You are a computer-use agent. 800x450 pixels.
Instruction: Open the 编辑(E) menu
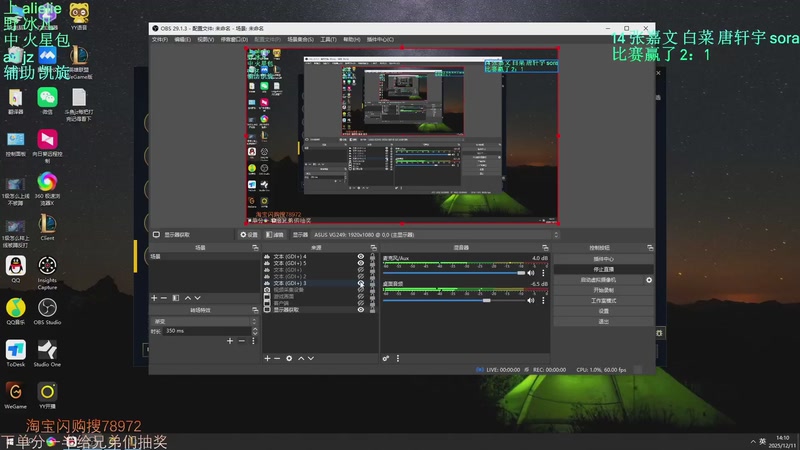(182, 39)
